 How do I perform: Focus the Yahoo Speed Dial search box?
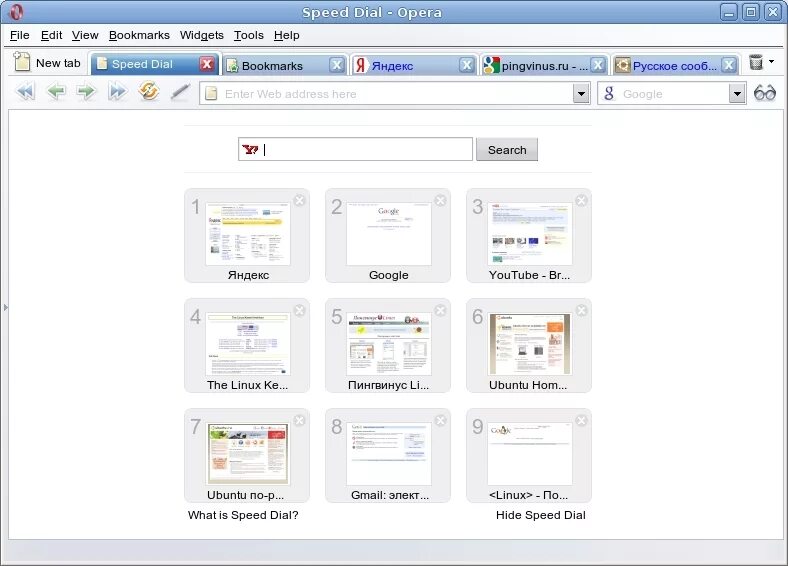coord(355,149)
